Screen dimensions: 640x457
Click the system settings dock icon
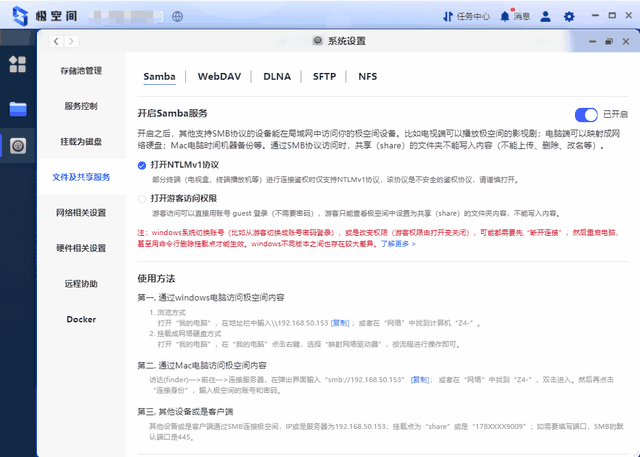coord(18,146)
